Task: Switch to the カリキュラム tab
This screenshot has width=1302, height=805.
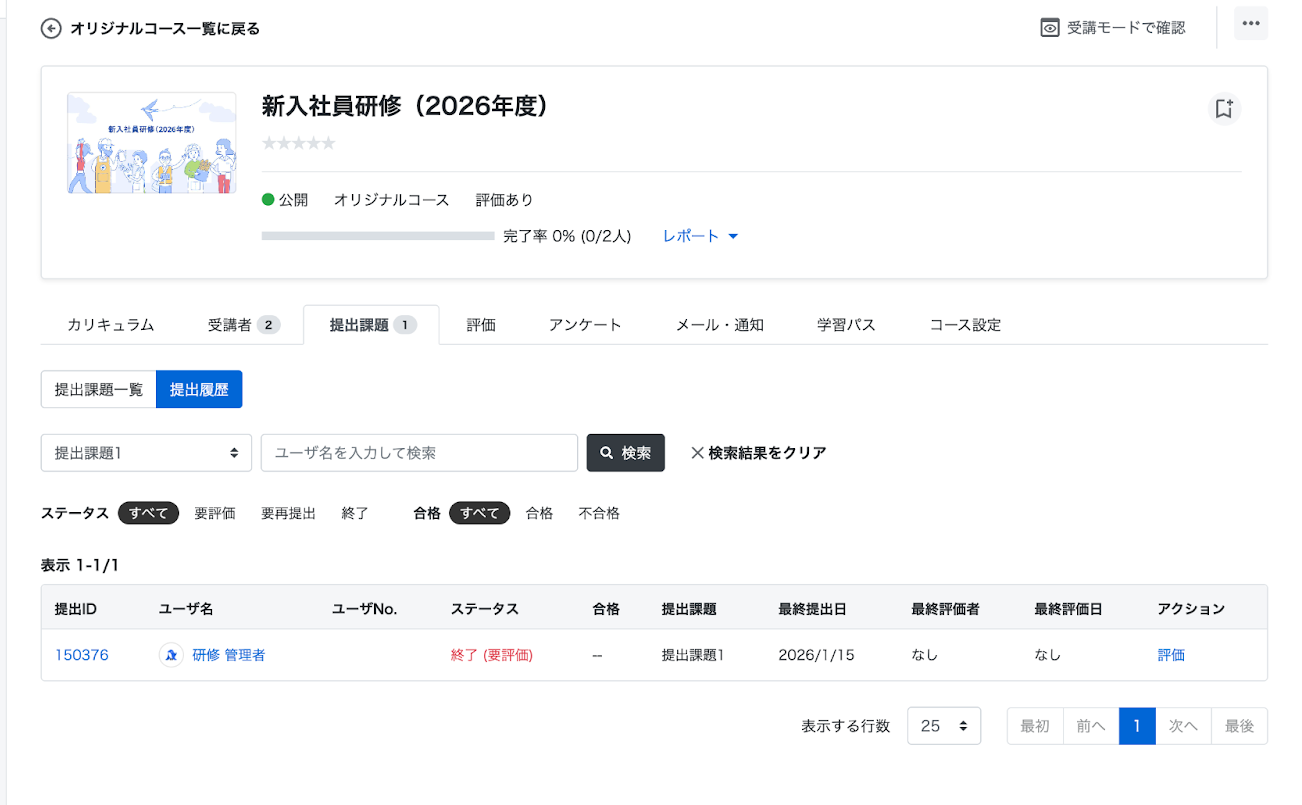Action: [x=111, y=325]
